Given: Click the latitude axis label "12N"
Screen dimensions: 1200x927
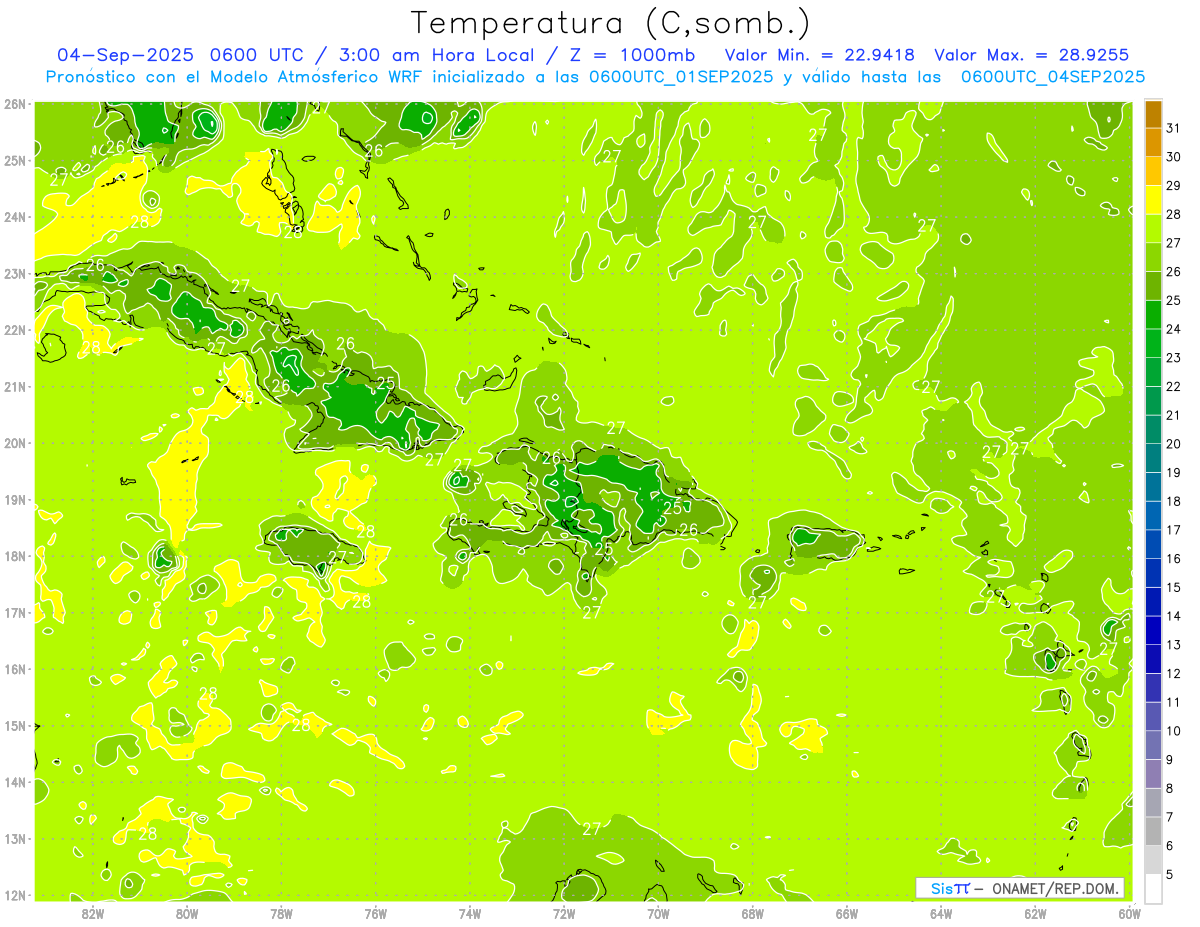Looking at the screenshot, I should coord(15,895).
